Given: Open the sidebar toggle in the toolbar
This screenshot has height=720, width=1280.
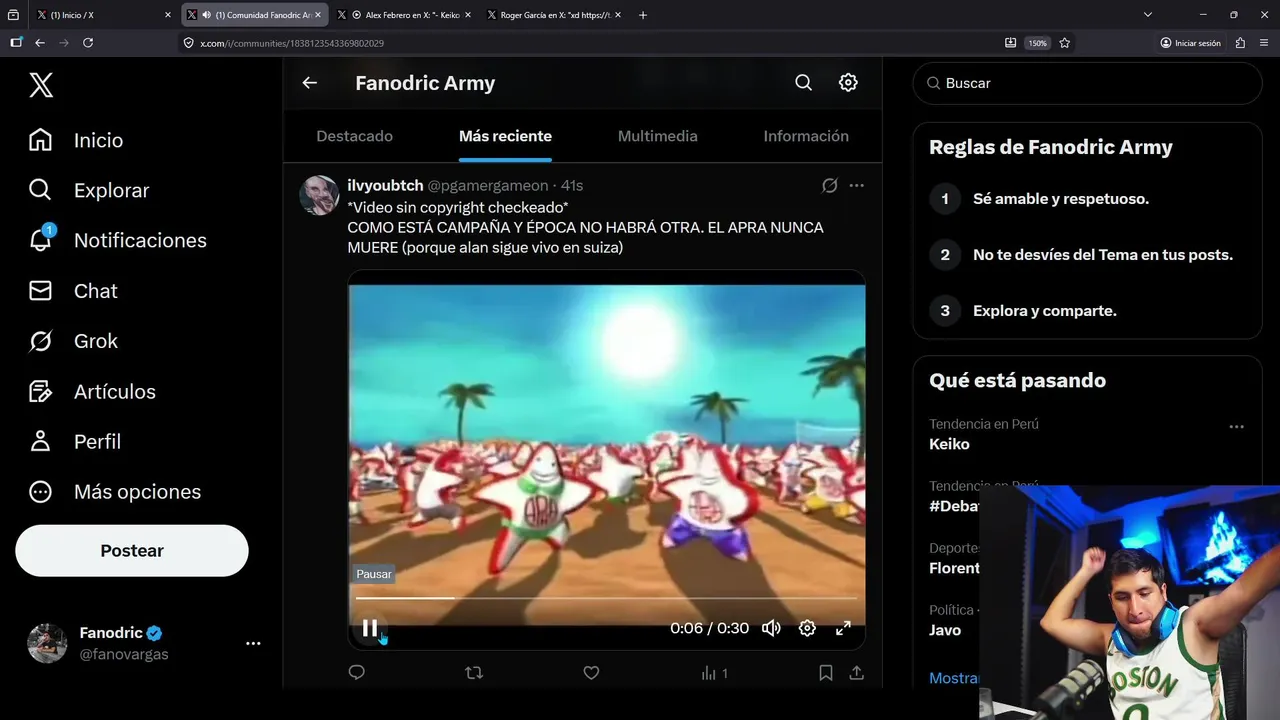Looking at the screenshot, I should [15, 43].
